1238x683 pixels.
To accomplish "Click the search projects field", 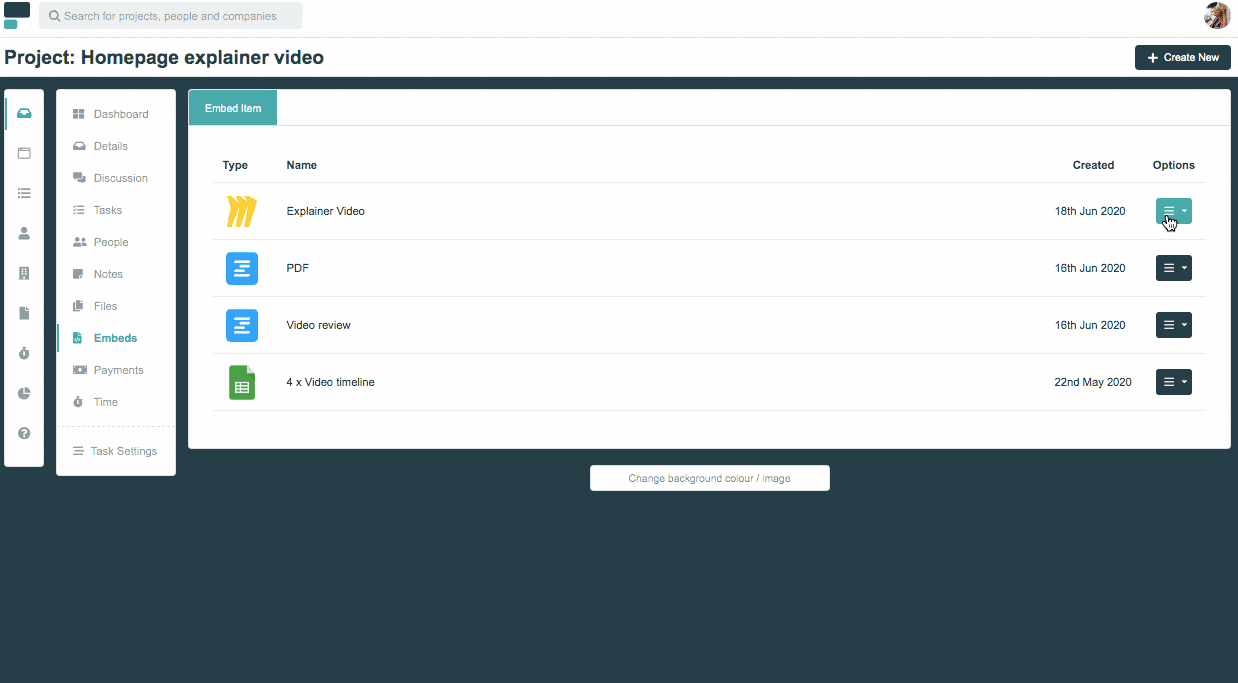I will (x=170, y=15).
